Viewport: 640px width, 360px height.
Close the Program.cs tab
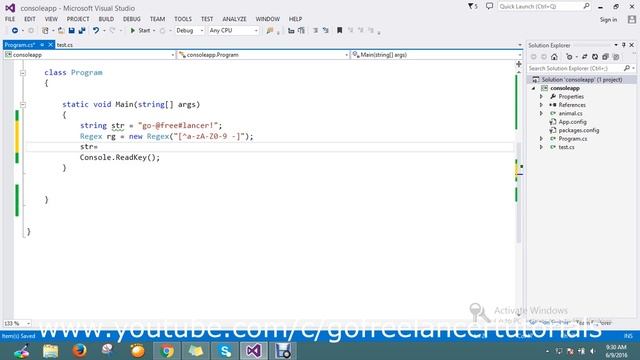pyautogui.click(x=51, y=45)
